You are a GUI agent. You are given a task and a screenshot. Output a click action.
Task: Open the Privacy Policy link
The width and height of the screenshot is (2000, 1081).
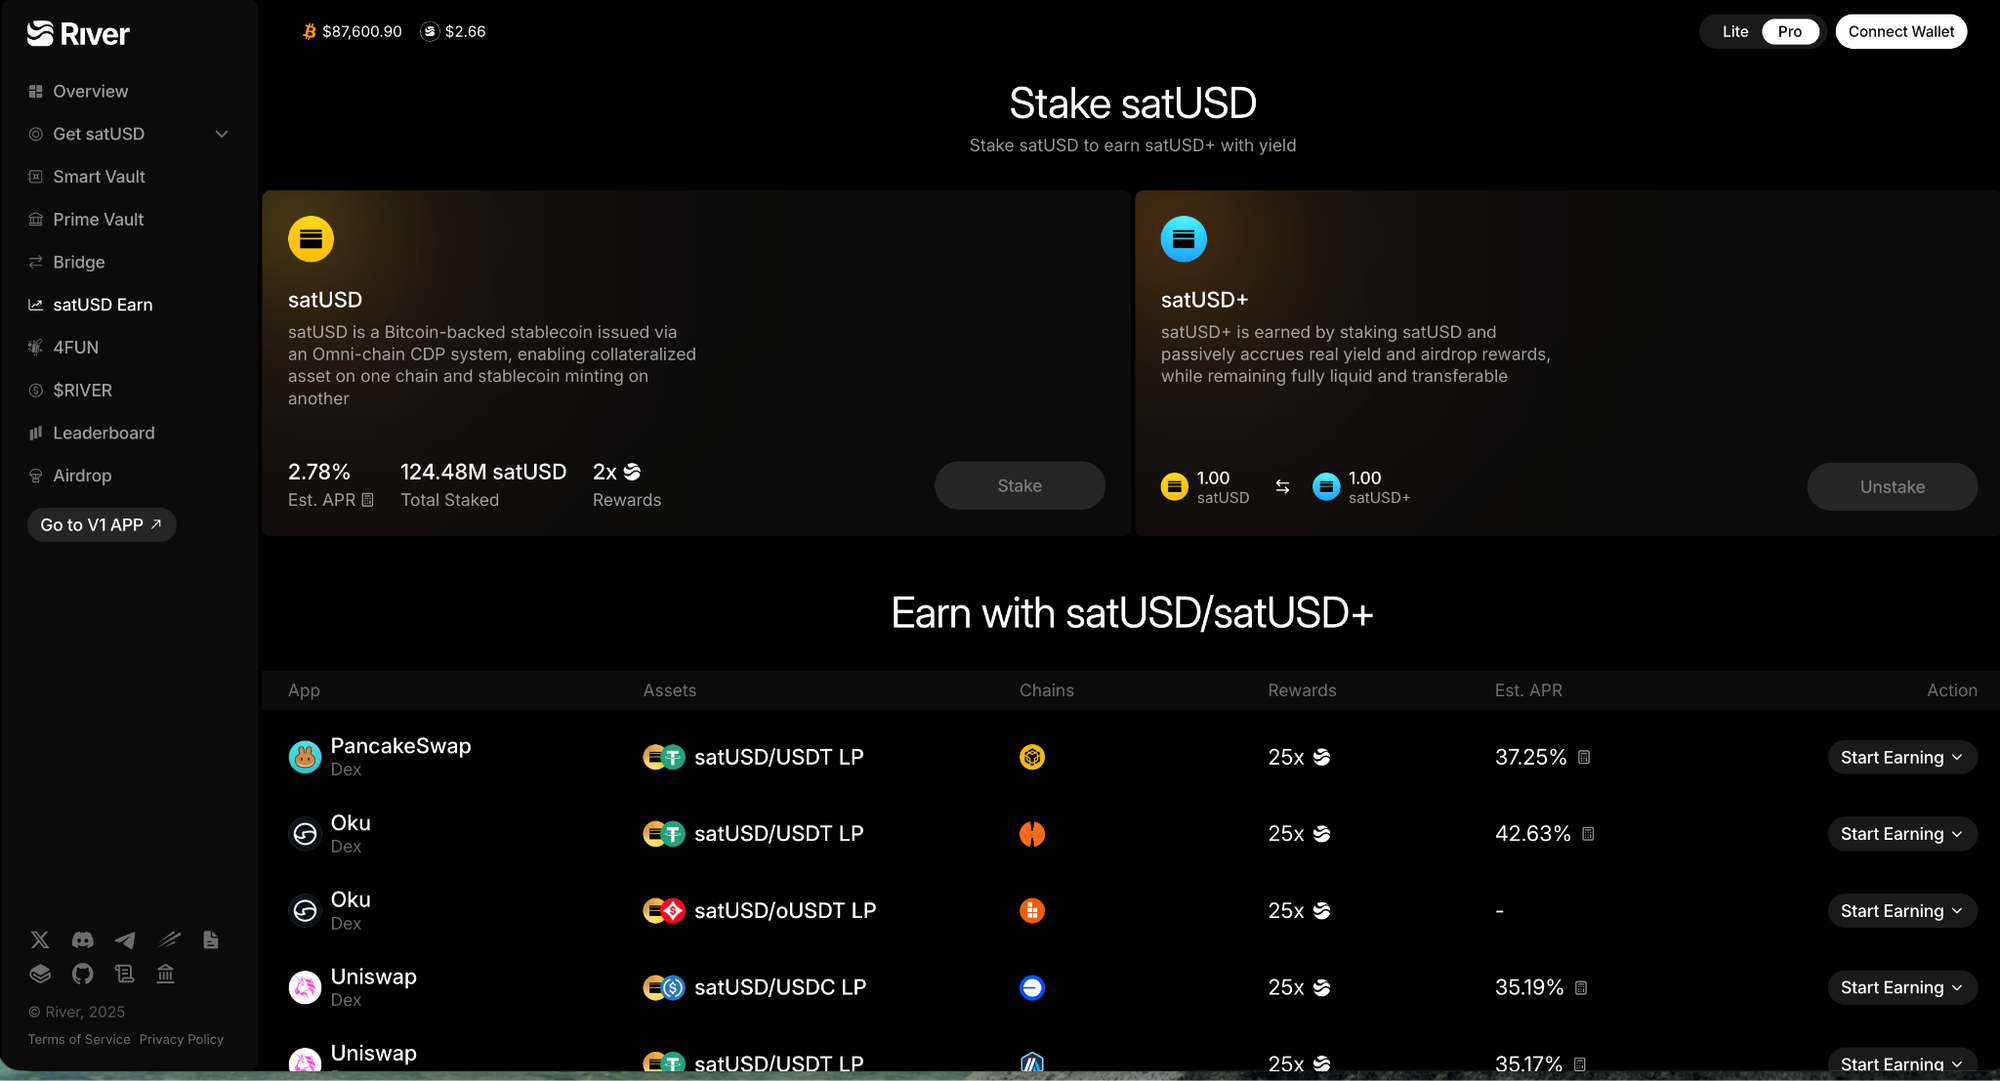click(x=181, y=1040)
